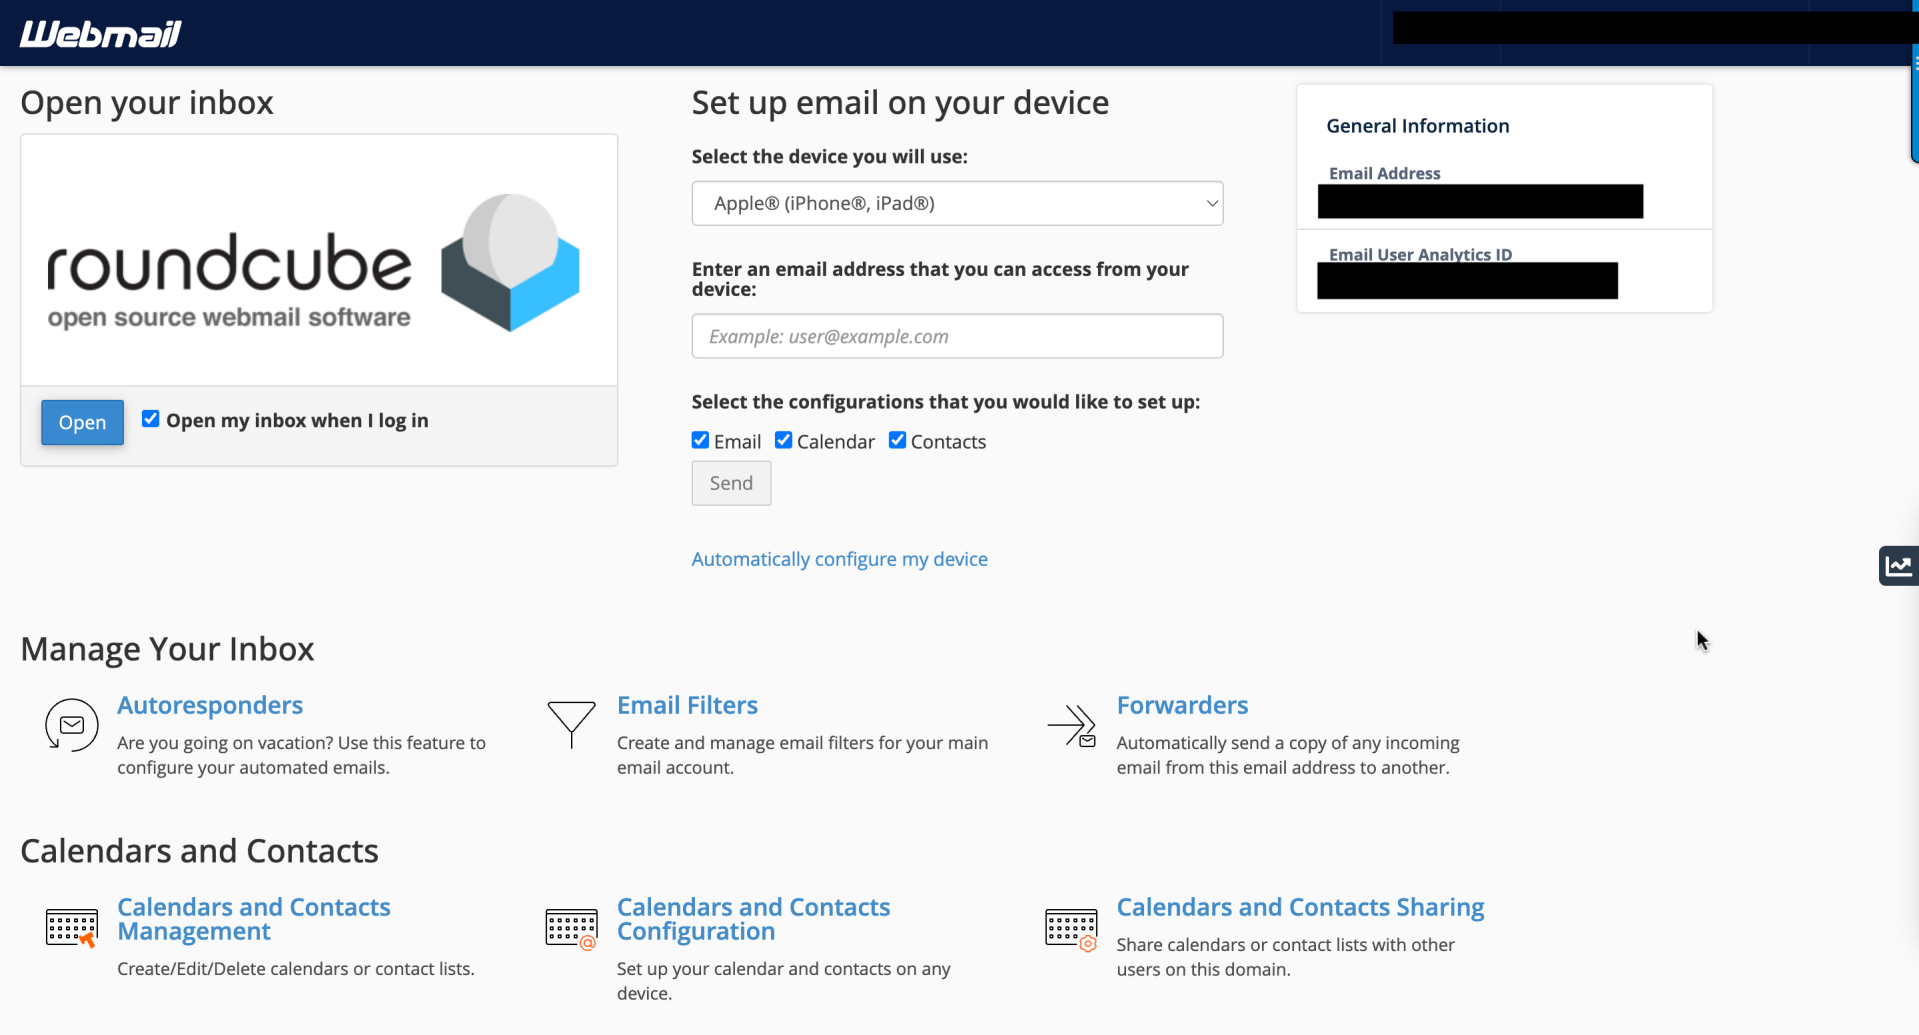1919x1035 pixels.
Task: Open the Autoresponders link
Action: 210,705
